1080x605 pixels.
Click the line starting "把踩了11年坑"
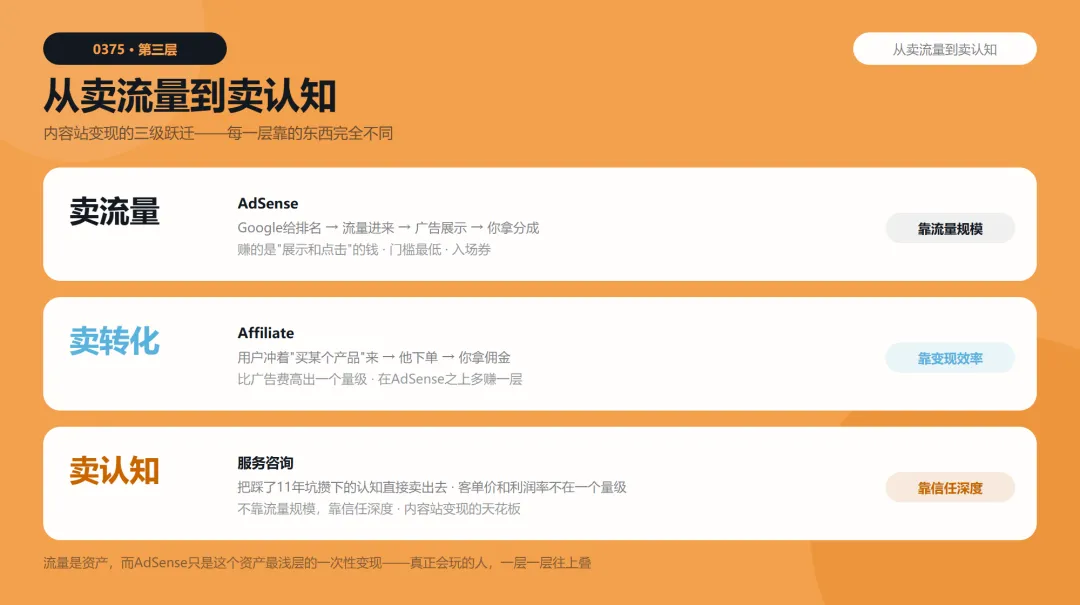pos(432,487)
